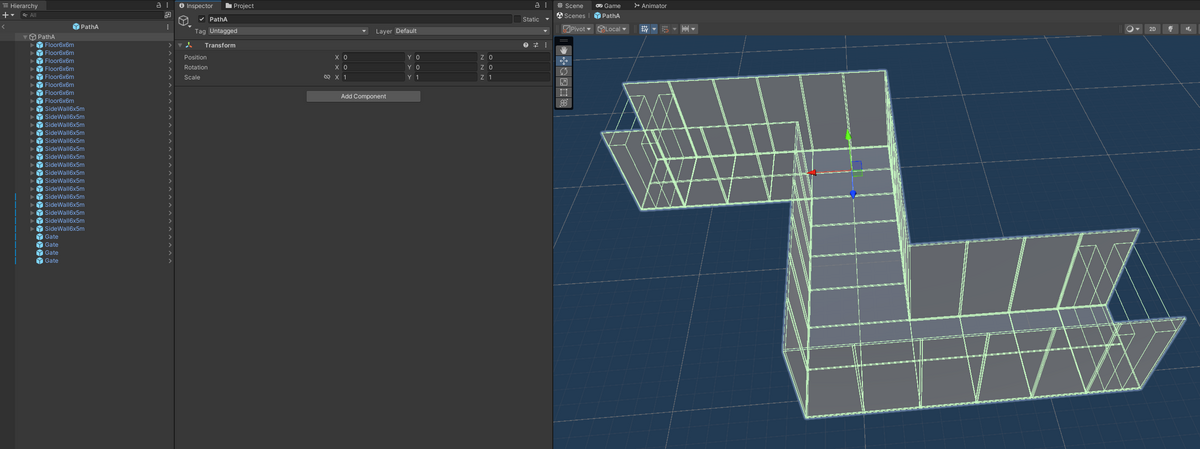1200x449 pixels.
Task: Open the Inspector panel kebab menu
Action: (546, 5)
